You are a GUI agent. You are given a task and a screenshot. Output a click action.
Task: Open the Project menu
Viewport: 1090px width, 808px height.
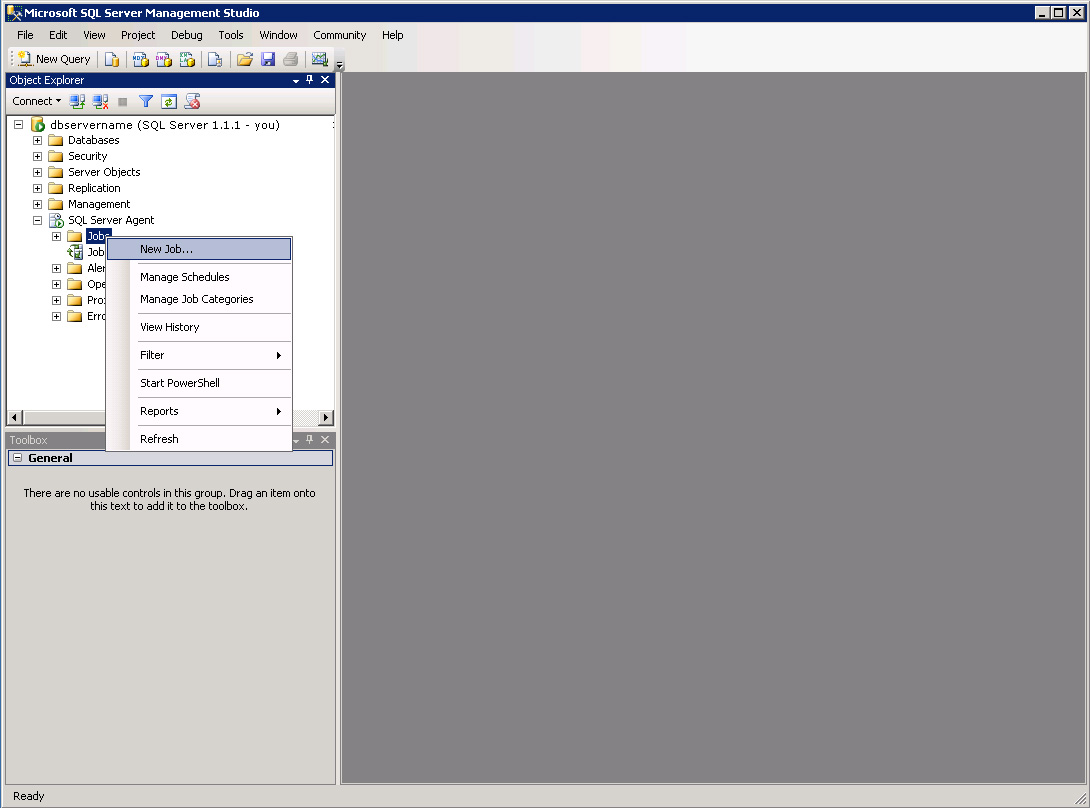coord(138,35)
